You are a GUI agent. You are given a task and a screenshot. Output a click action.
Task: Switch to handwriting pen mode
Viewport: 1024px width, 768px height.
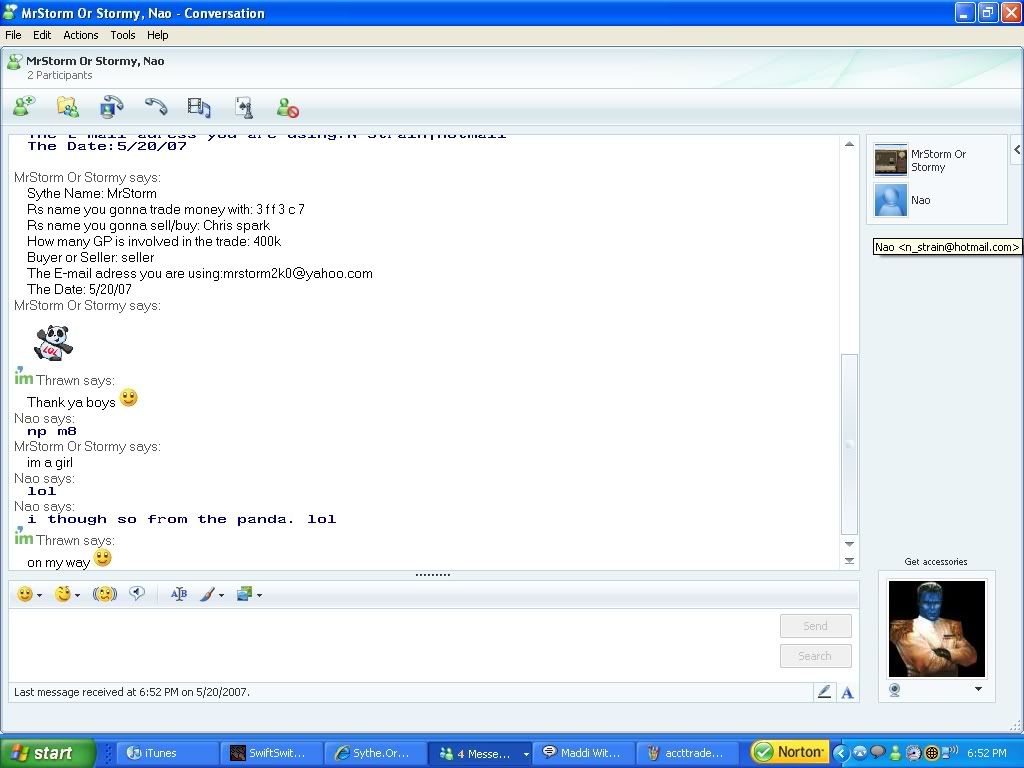click(x=824, y=692)
